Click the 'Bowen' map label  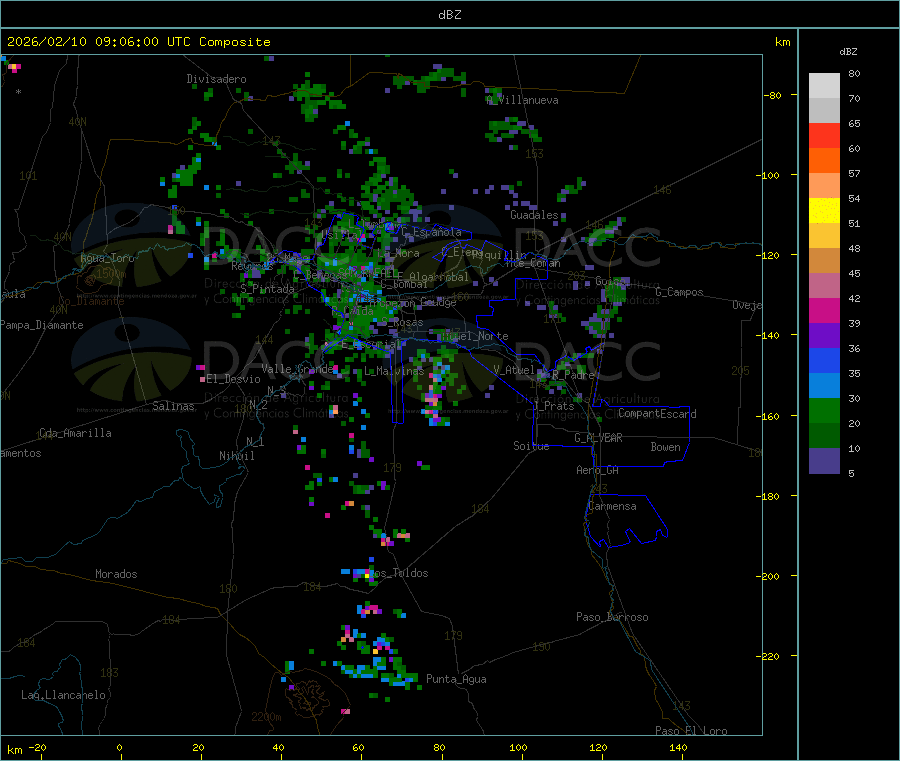[666, 448]
